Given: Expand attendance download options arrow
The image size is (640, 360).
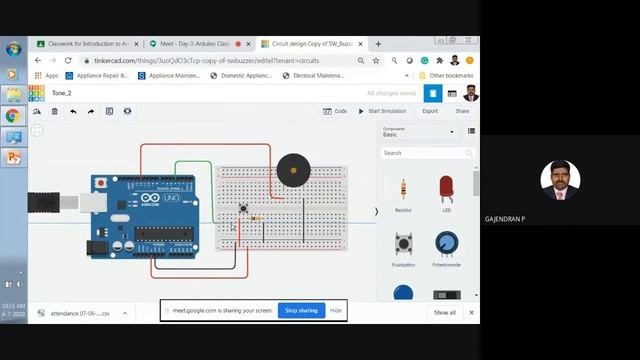Looking at the screenshot, I should (125, 313).
